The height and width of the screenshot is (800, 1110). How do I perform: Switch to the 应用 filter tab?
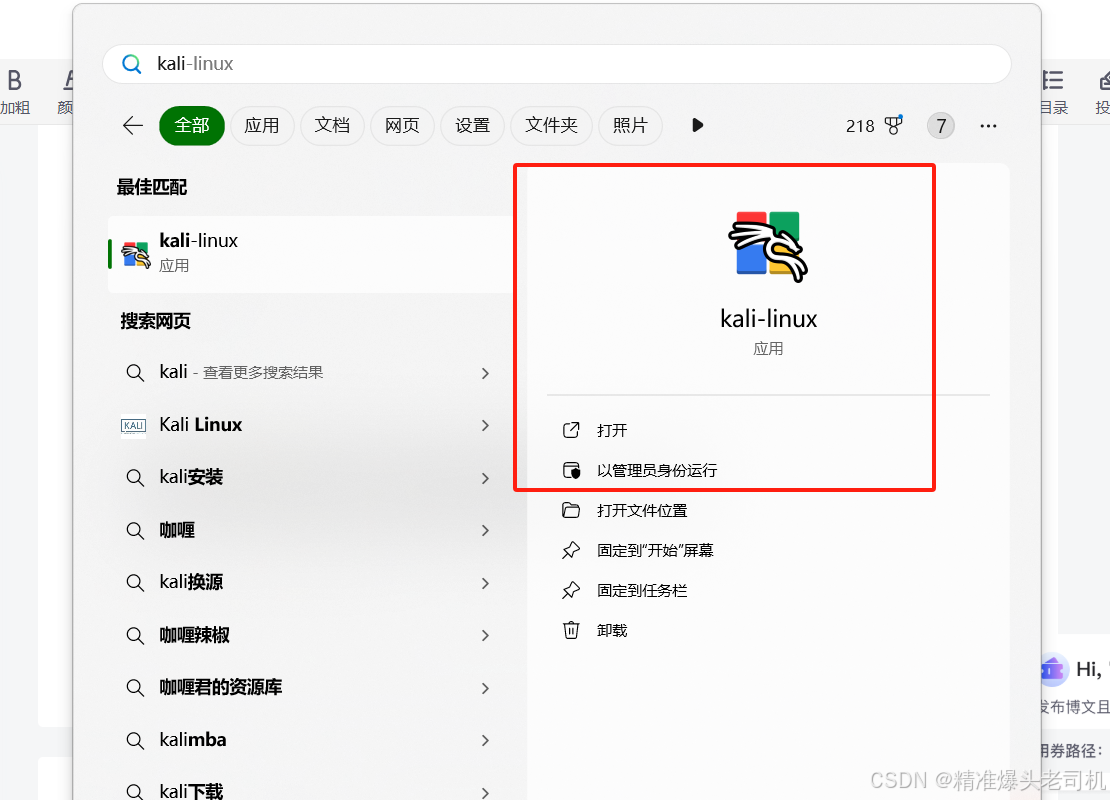point(262,126)
